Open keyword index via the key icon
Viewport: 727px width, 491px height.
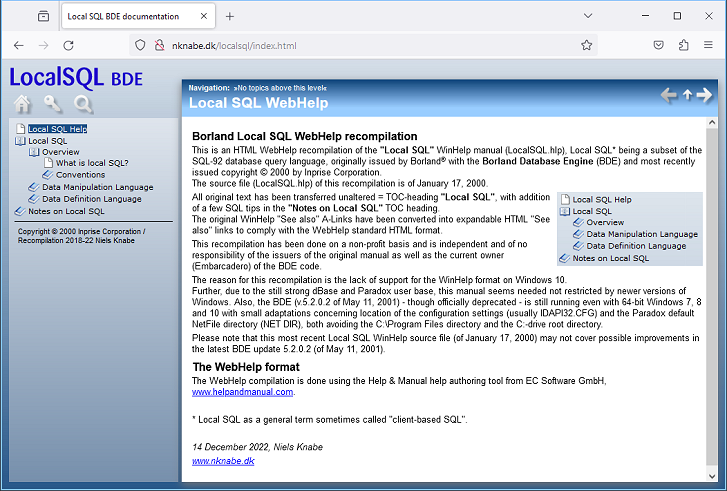pos(53,104)
